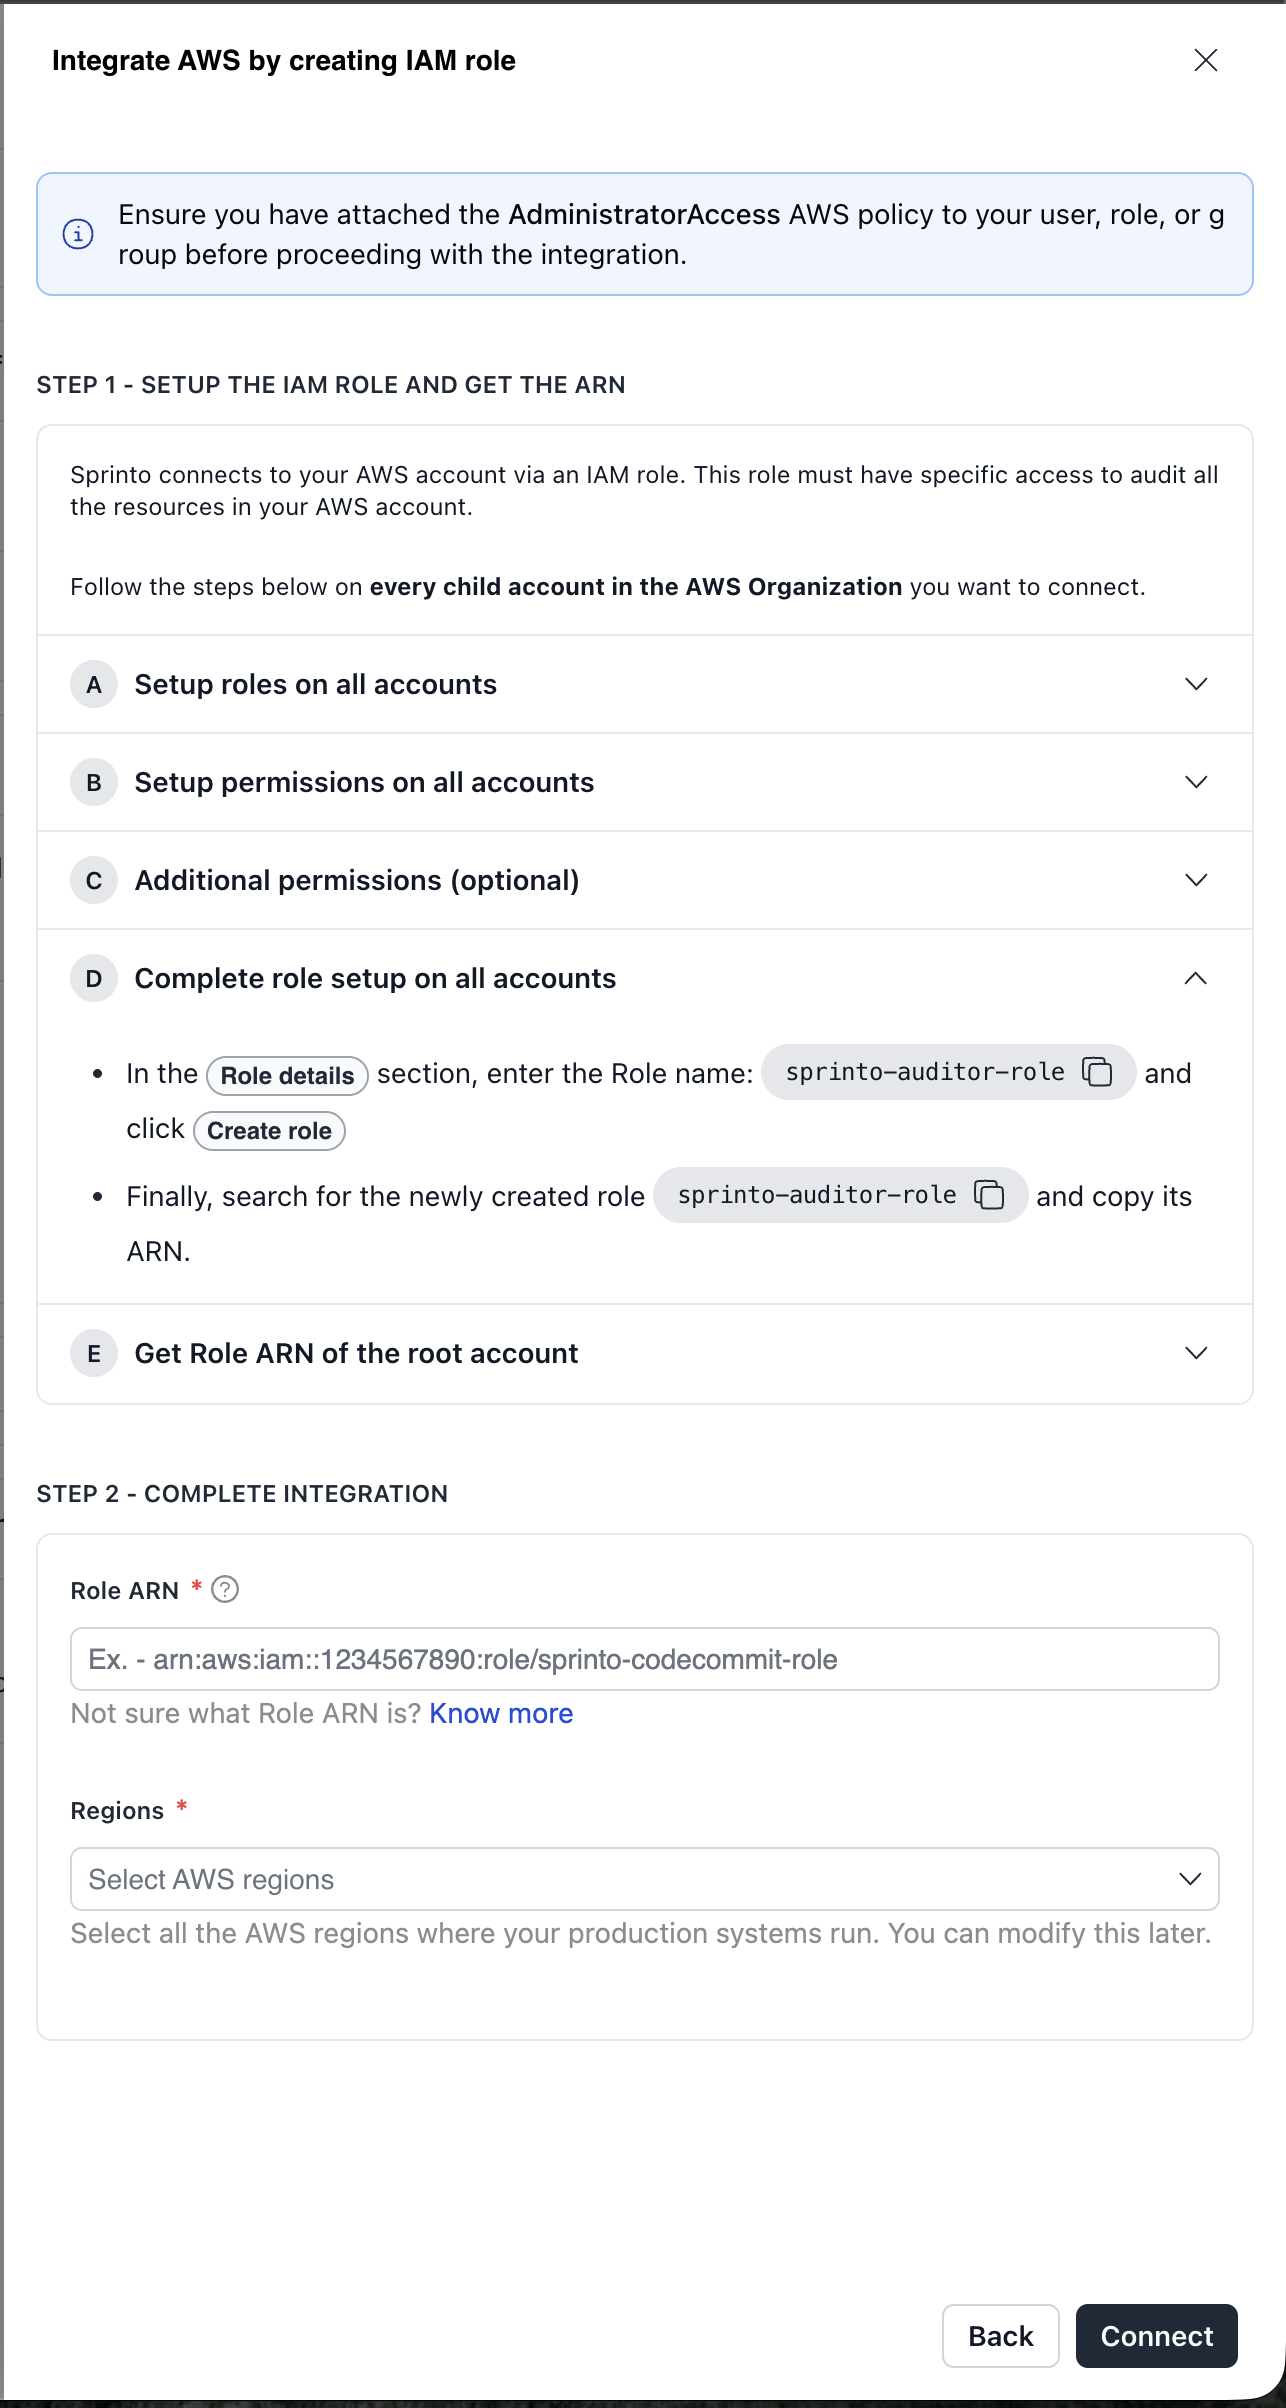Open the Select AWS regions dropdown
1286x2408 pixels.
[644, 1879]
